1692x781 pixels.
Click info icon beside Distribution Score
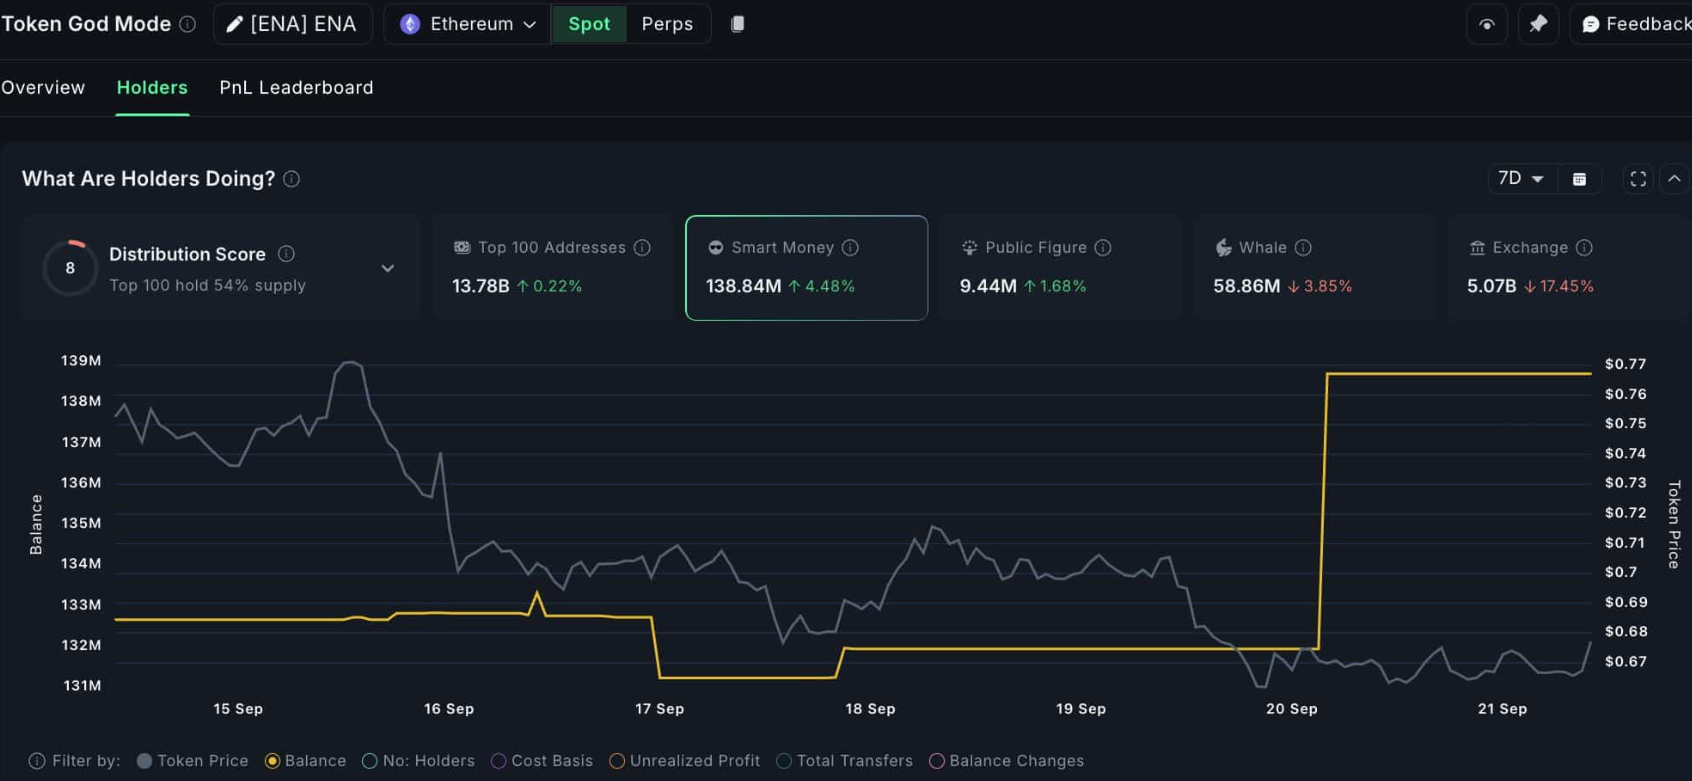point(286,254)
